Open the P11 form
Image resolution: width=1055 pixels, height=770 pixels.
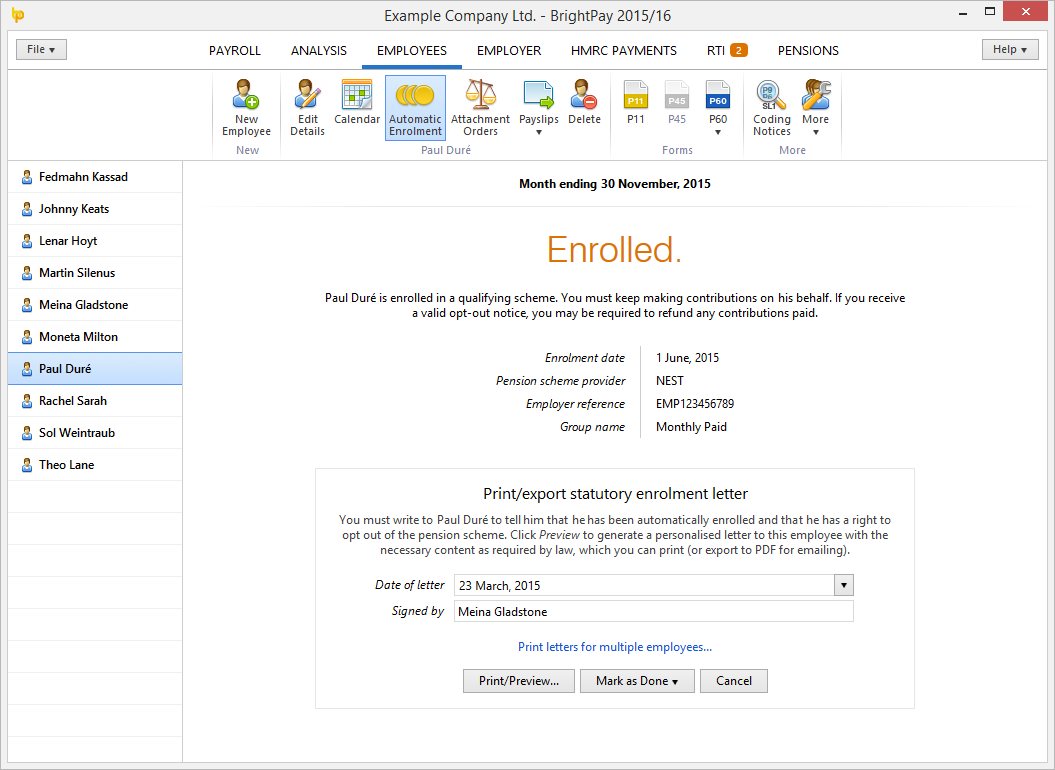click(636, 102)
